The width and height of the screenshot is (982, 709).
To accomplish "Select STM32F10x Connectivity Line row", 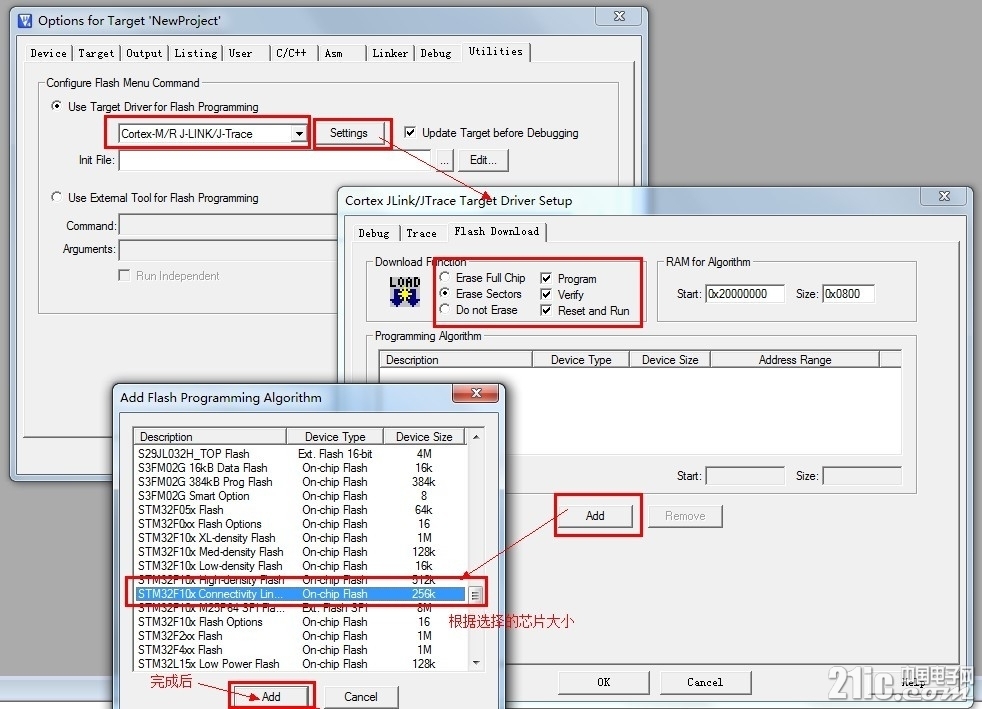I will [x=301, y=594].
